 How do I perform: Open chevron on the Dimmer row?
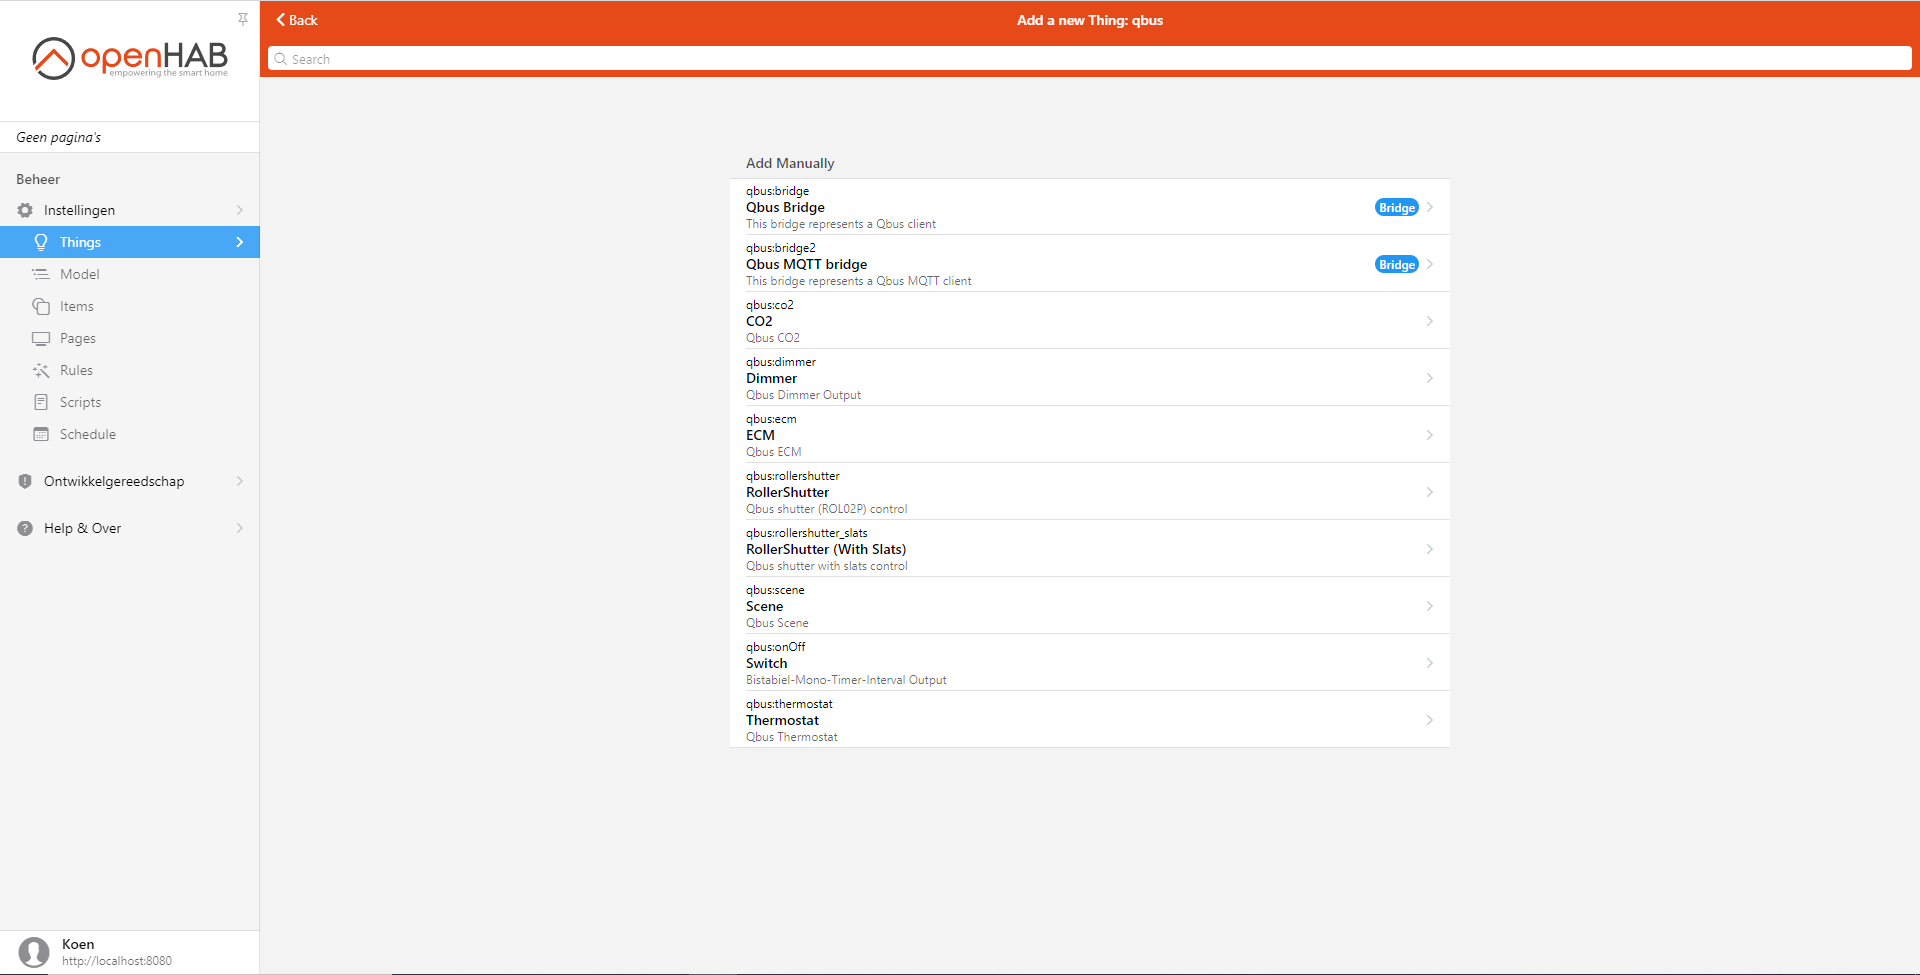[1430, 378]
